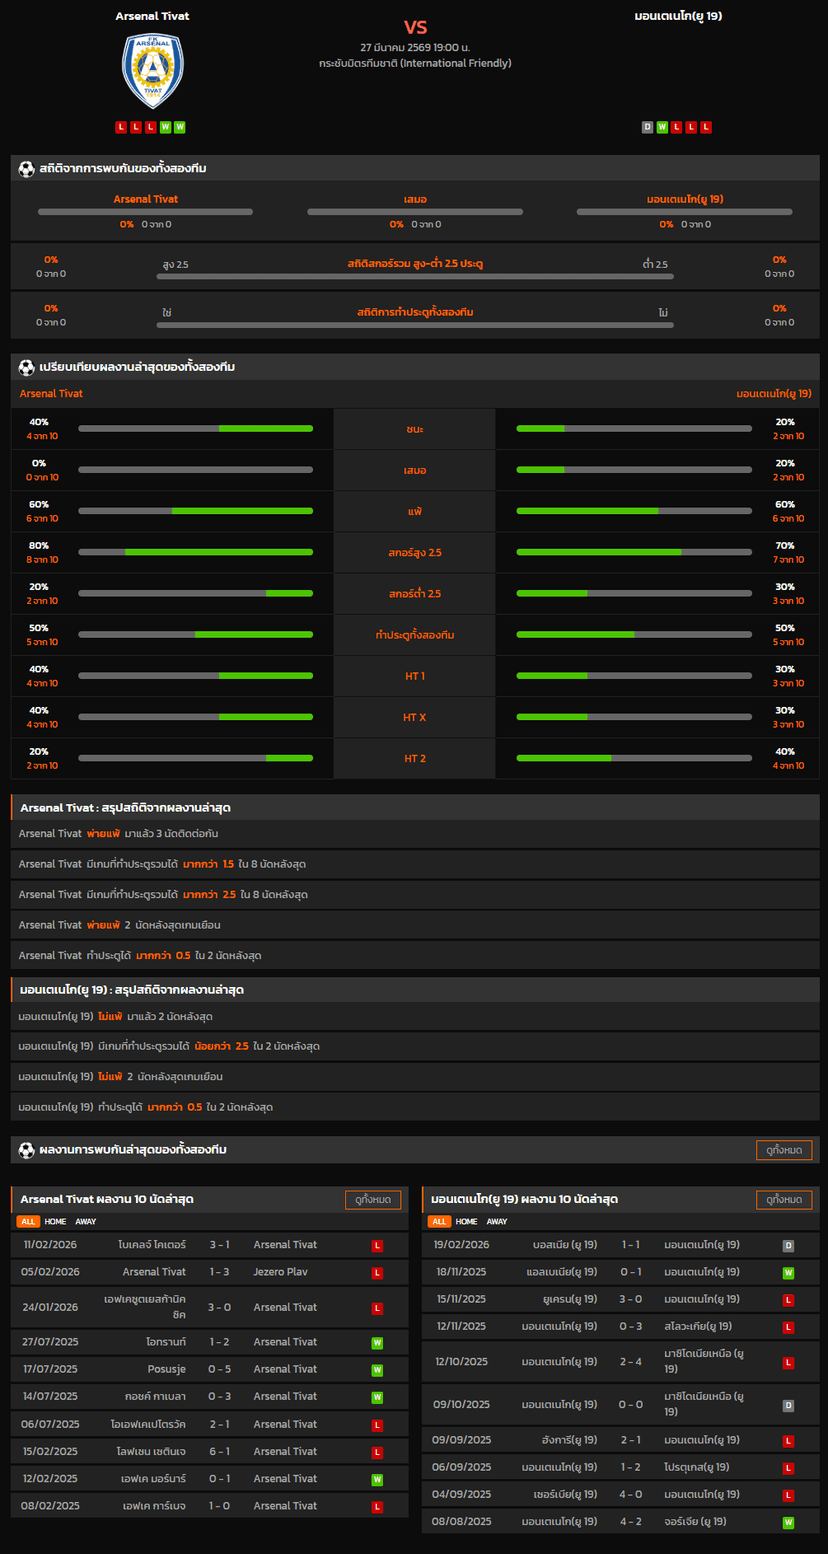The image size is (828, 1554).
Task: Click the W badge on the 27/07/2025 match row
Action: 377,1342
